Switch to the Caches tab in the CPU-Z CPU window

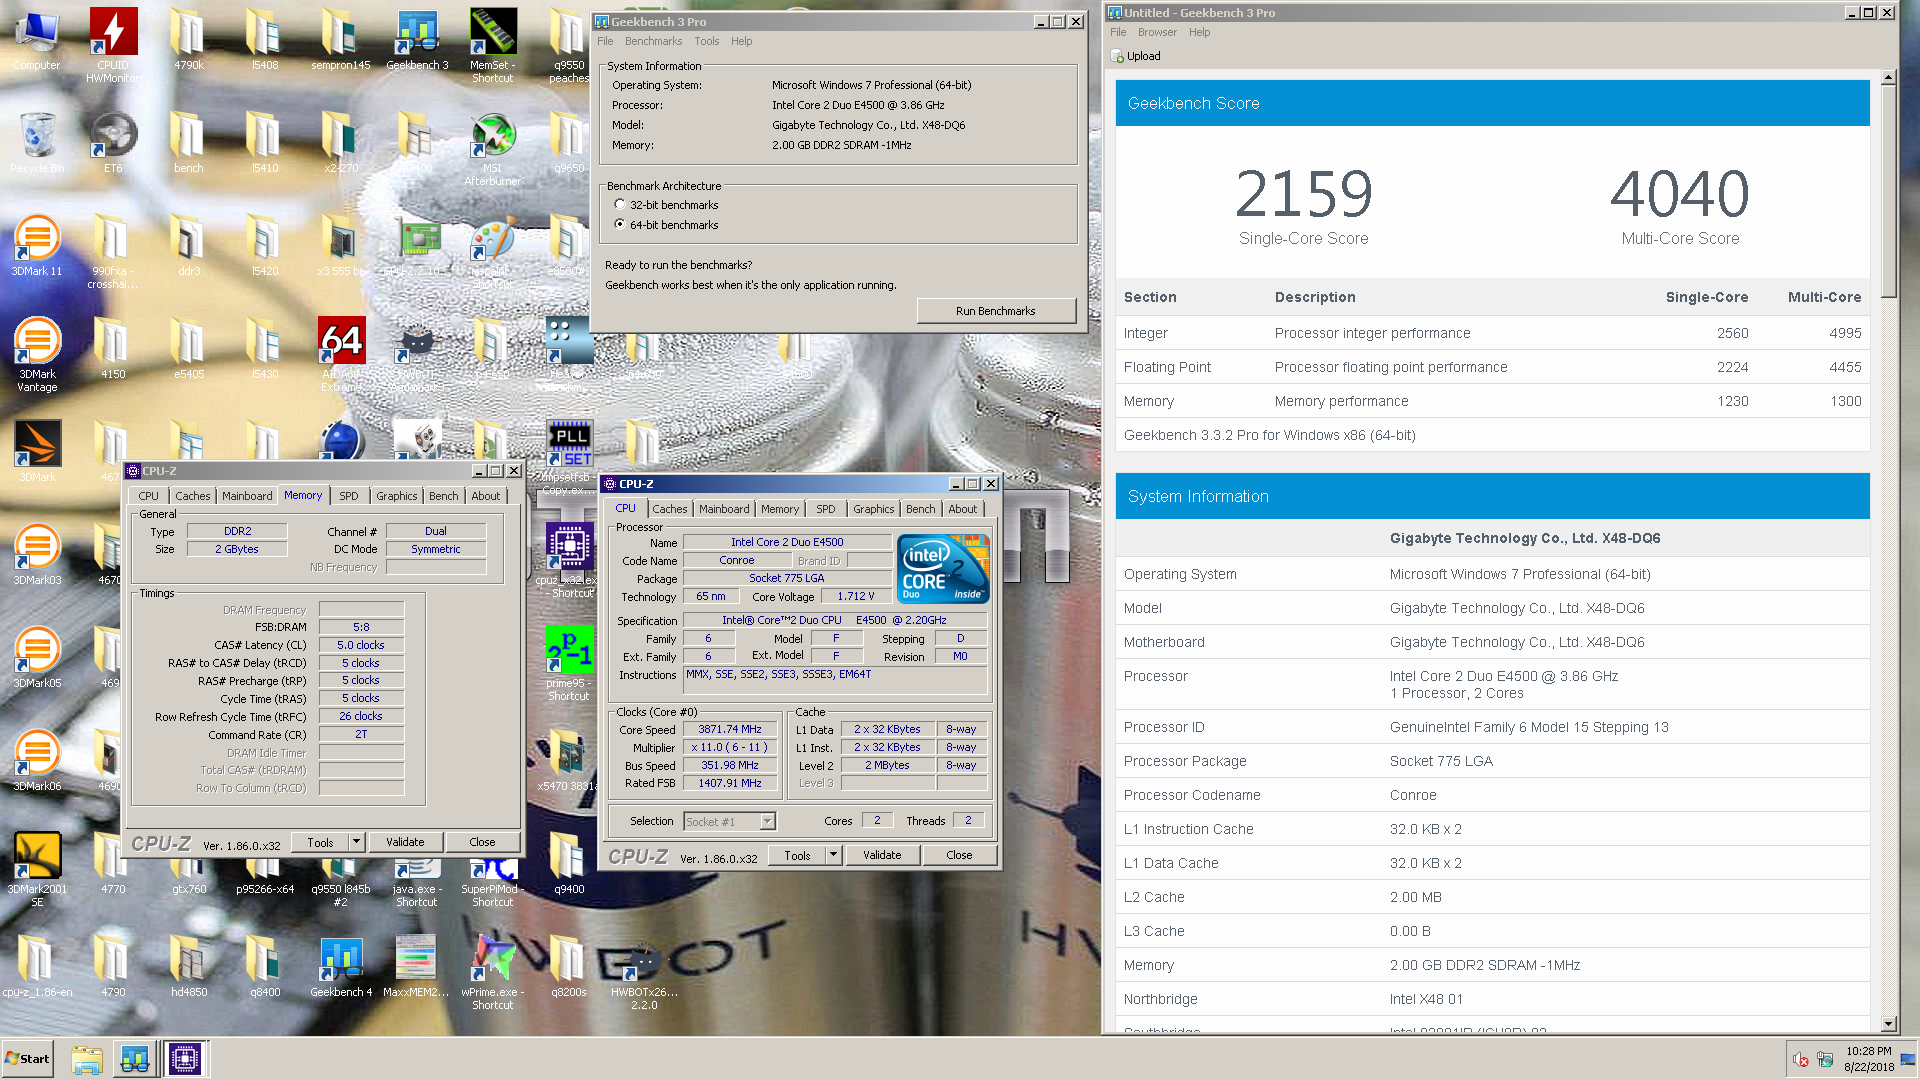click(670, 509)
